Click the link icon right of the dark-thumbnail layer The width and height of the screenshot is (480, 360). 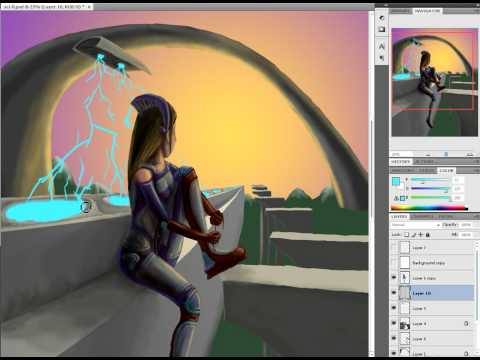pos(466,323)
